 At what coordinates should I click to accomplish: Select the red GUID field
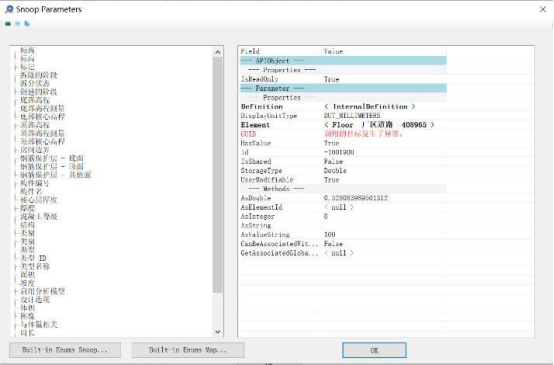click(x=248, y=134)
